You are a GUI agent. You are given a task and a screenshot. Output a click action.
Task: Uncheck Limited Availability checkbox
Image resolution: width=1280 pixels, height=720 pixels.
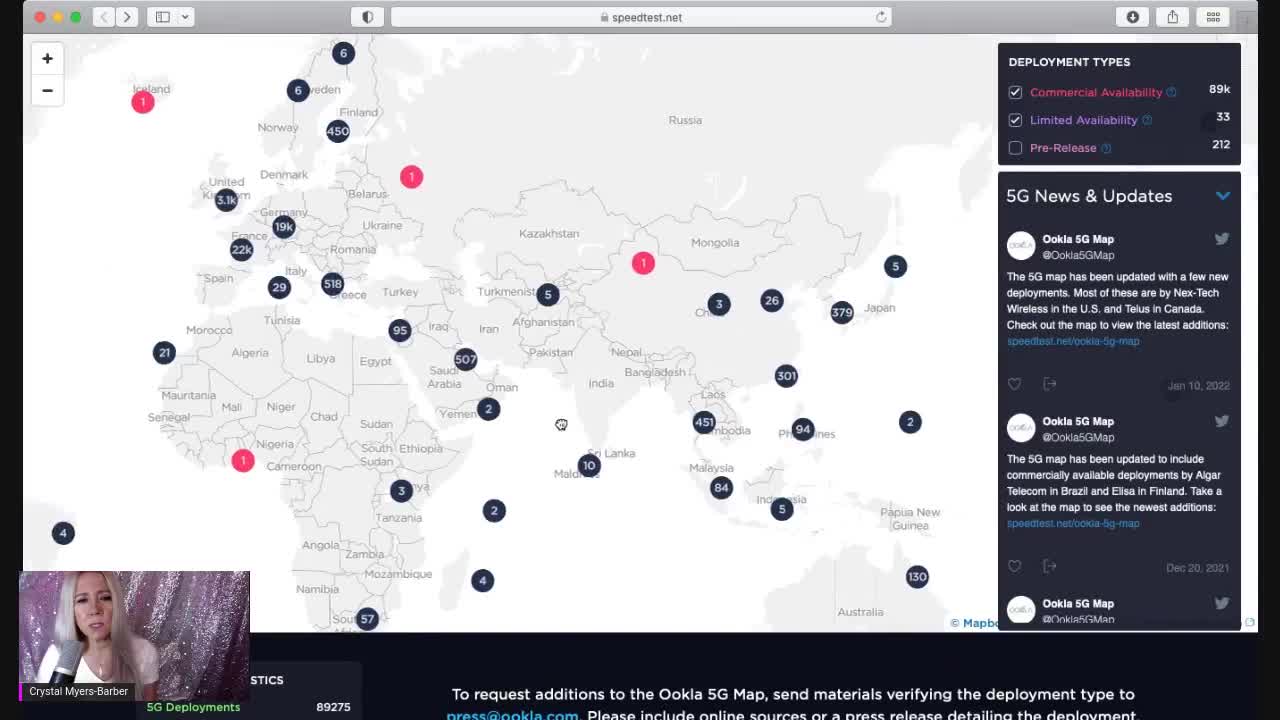[x=1015, y=120]
